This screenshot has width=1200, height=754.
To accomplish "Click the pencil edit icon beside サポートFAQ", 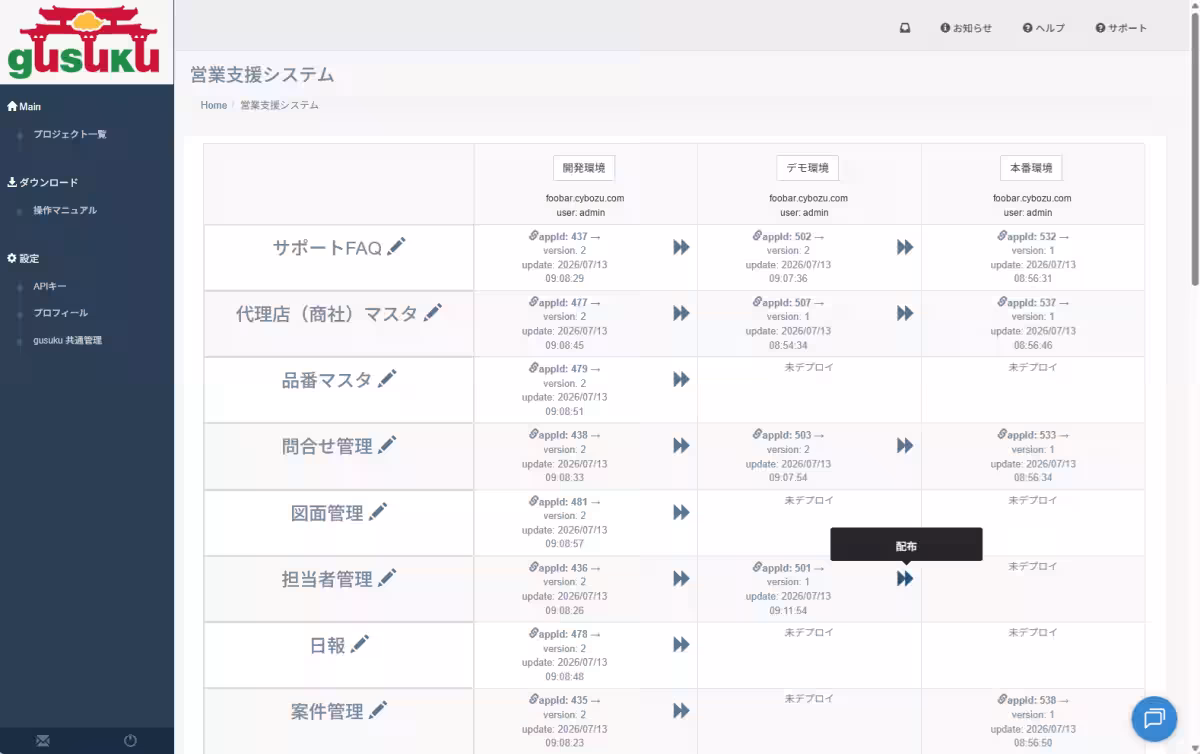I will (x=396, y=247).
